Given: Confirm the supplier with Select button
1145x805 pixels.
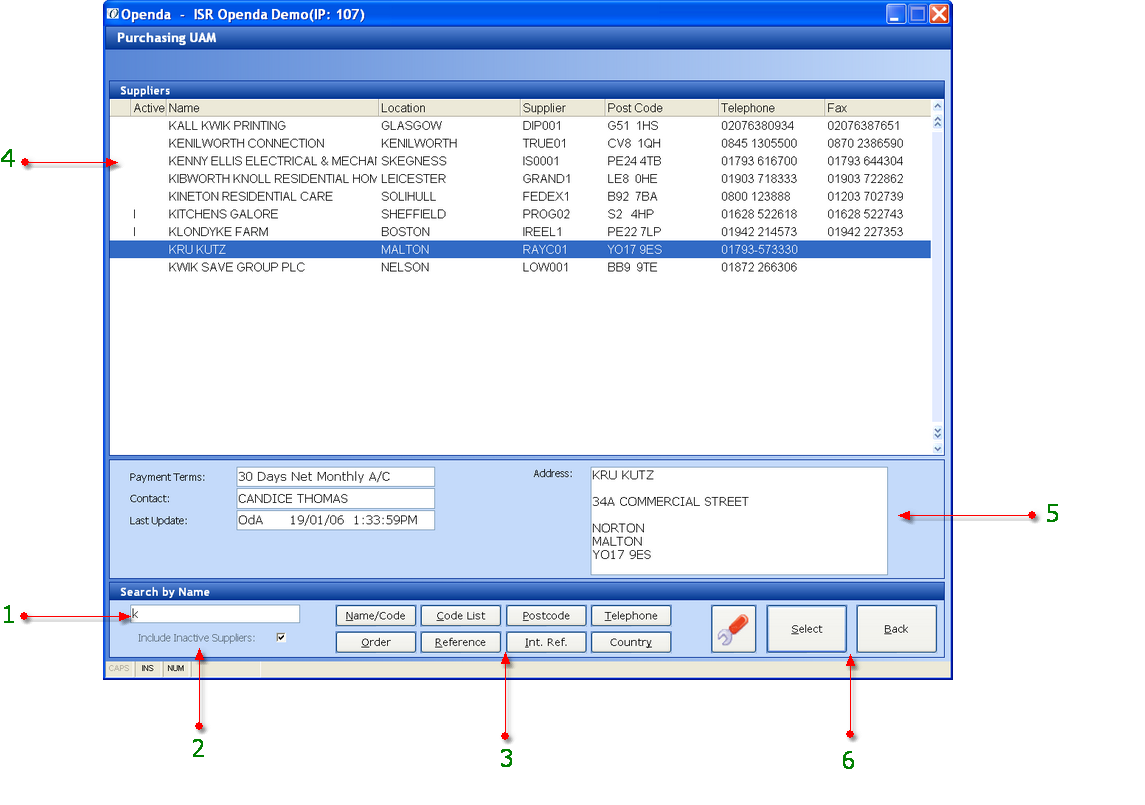Looking at the screenshot, I should click(806, 629).
